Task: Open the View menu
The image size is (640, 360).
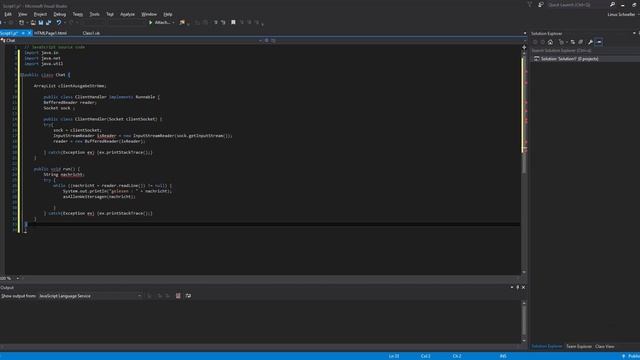Action: 22,14
